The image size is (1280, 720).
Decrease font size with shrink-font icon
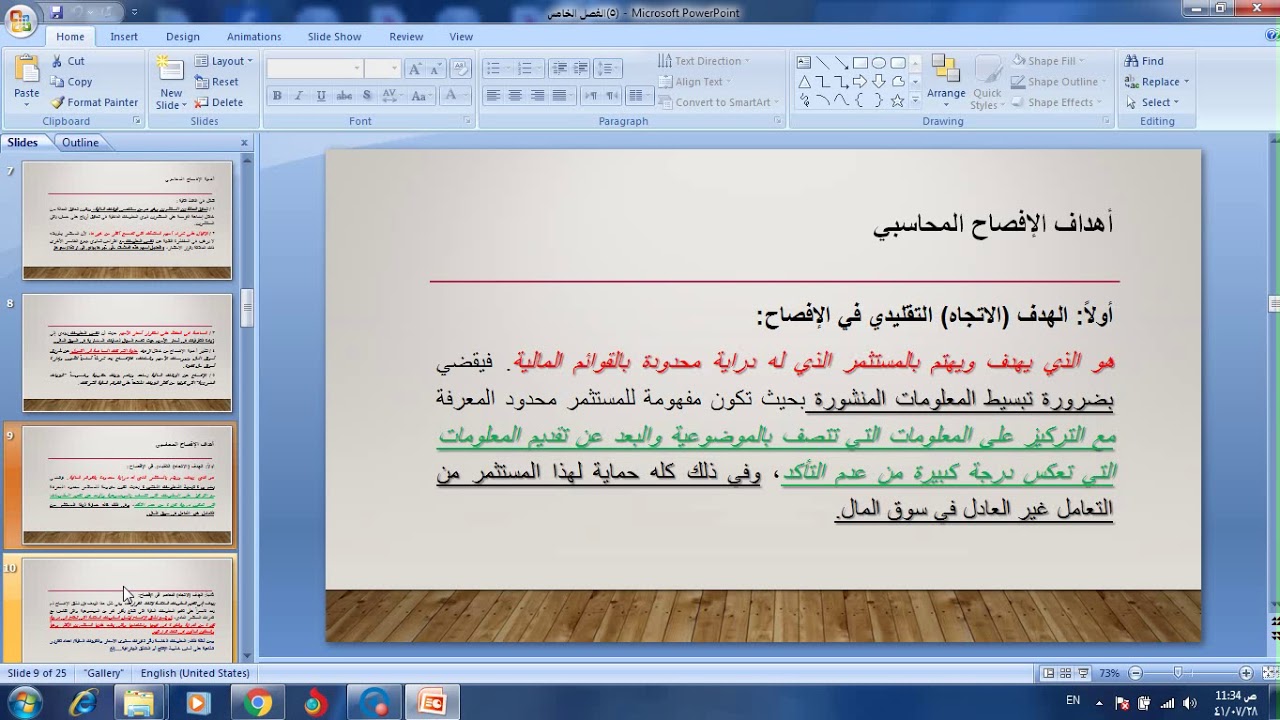point(436,69)
